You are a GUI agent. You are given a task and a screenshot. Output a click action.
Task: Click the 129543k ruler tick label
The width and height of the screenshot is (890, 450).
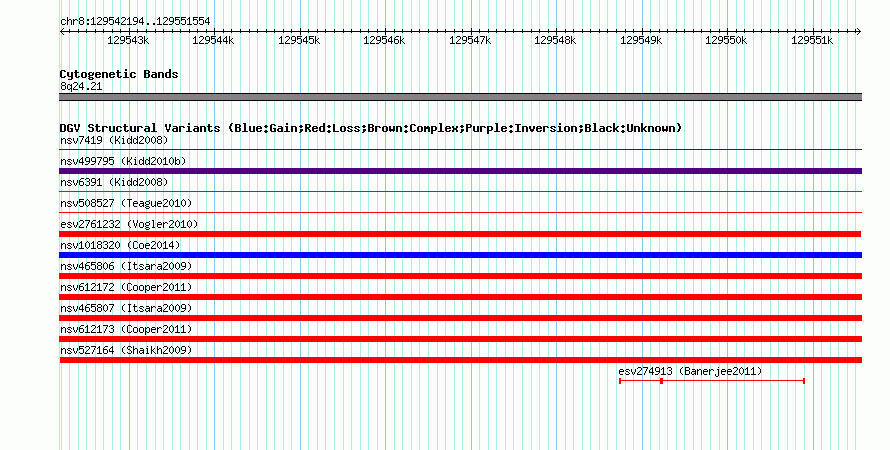[128, 41]
